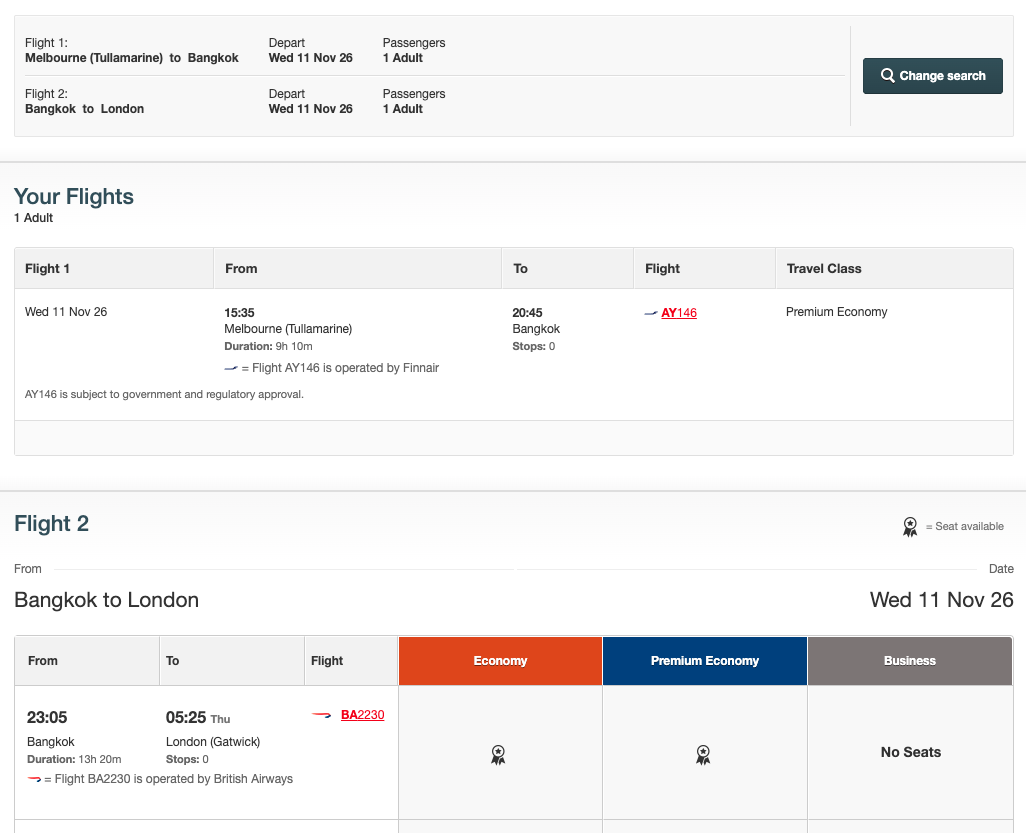Screen dimensions: 1026x833
Task: Select the Premium Economy seat available icon
Action: click(703, 754)
